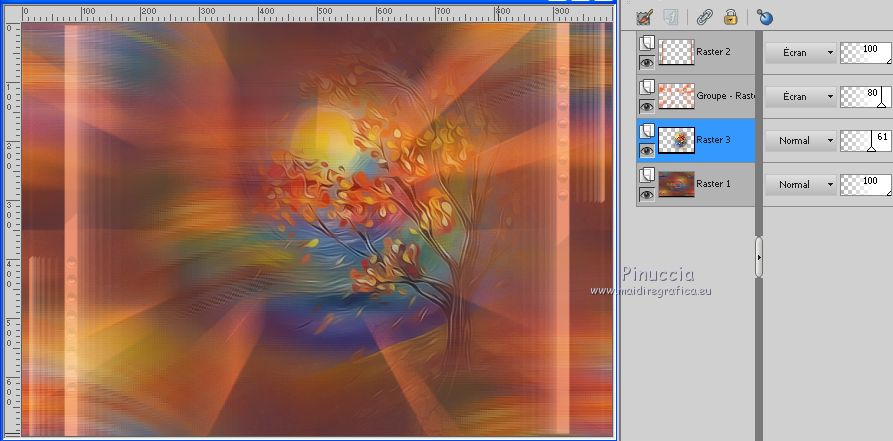Click the raster type icon for Raster 3
893x441 pixels.
[646, 132]
